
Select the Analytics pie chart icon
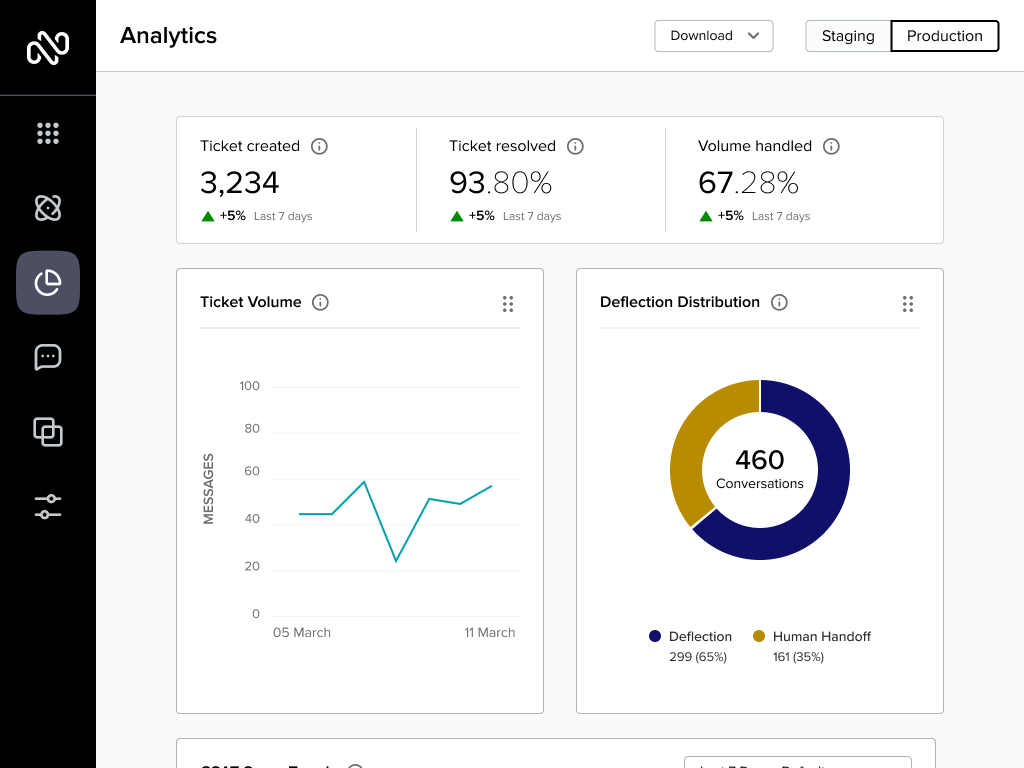tap(48, 283)
